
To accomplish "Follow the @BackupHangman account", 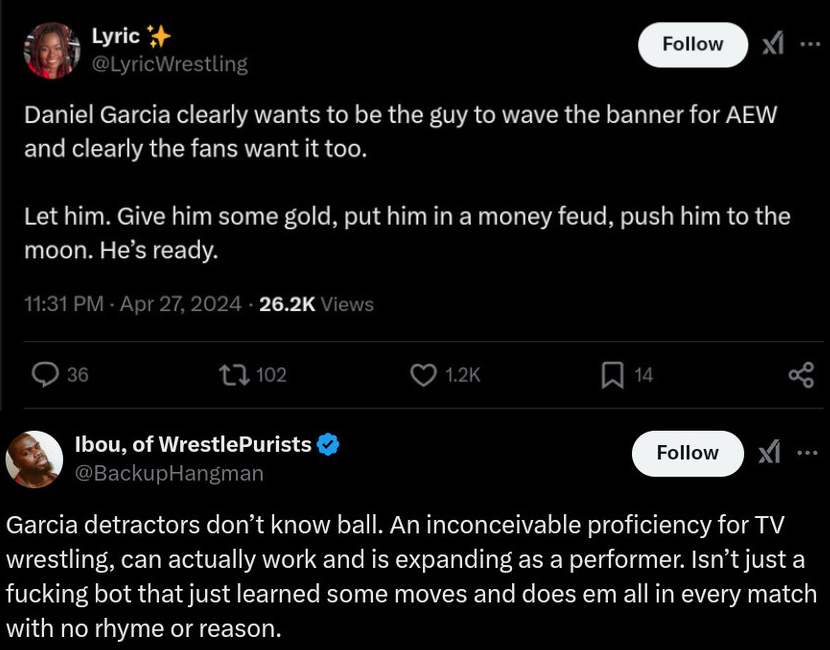I will click(x=687, y=453).
